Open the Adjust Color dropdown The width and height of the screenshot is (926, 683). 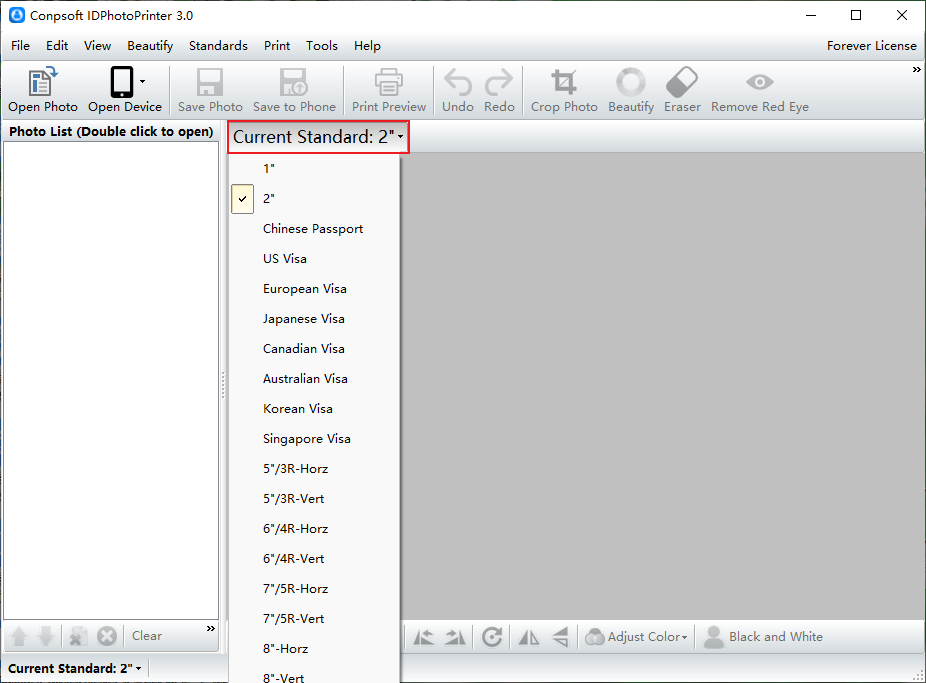pyautogui.click(x=636, y=637)
